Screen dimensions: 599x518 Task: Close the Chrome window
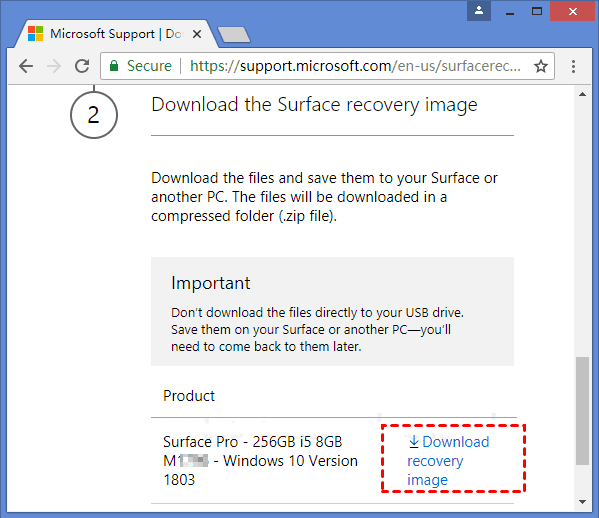click(573, 11)
